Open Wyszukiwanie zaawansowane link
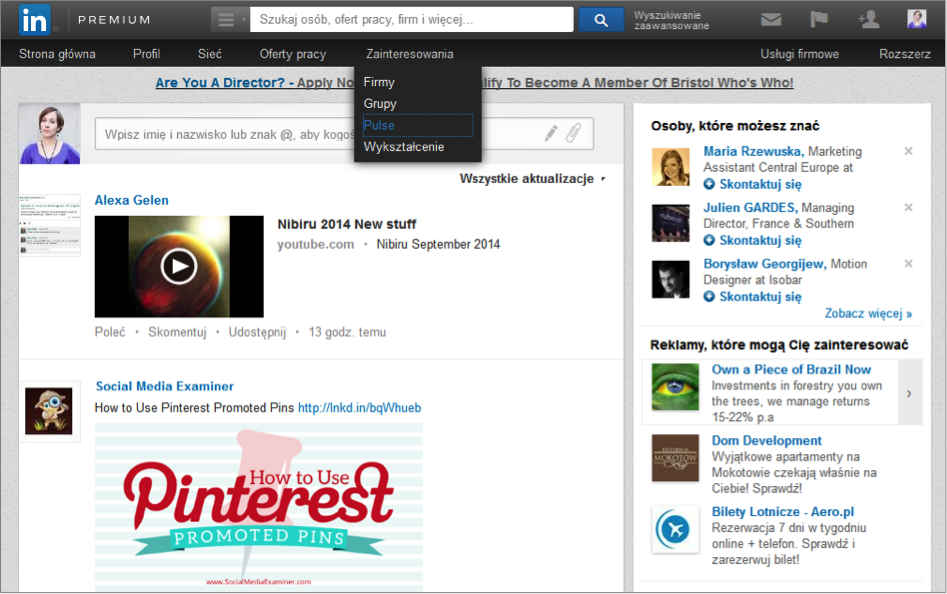Image resolution: width=947 pixels, height=594 pixels. (x=671, y=21)
